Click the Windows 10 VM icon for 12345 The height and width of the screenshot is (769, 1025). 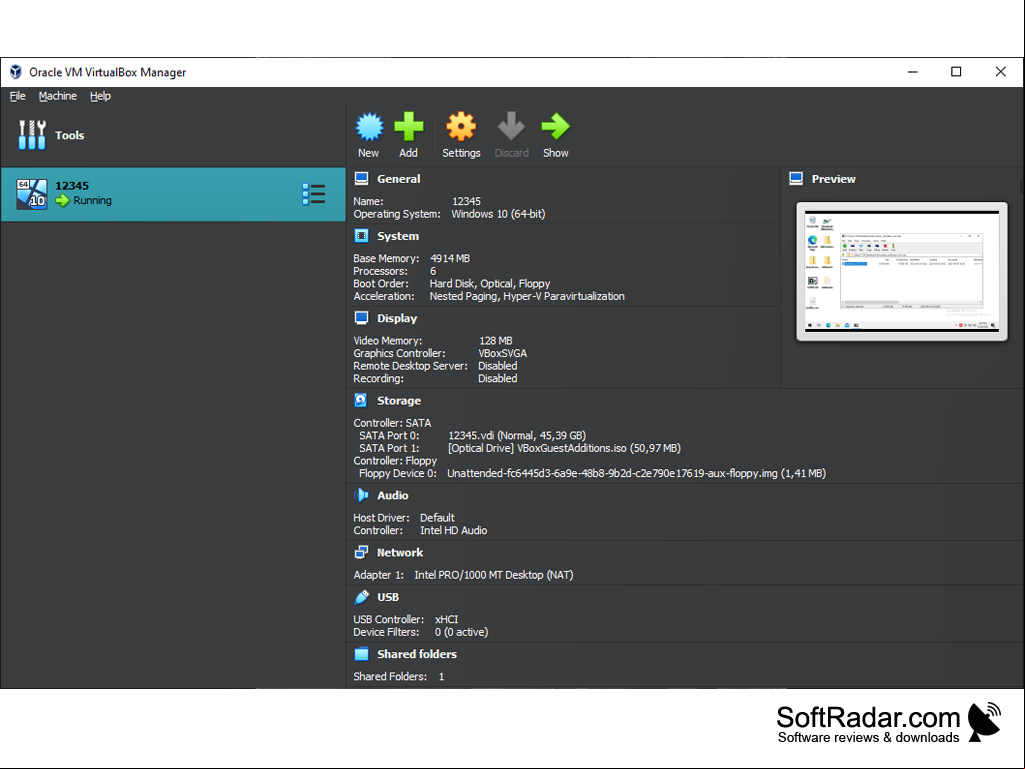click(31, 194)
